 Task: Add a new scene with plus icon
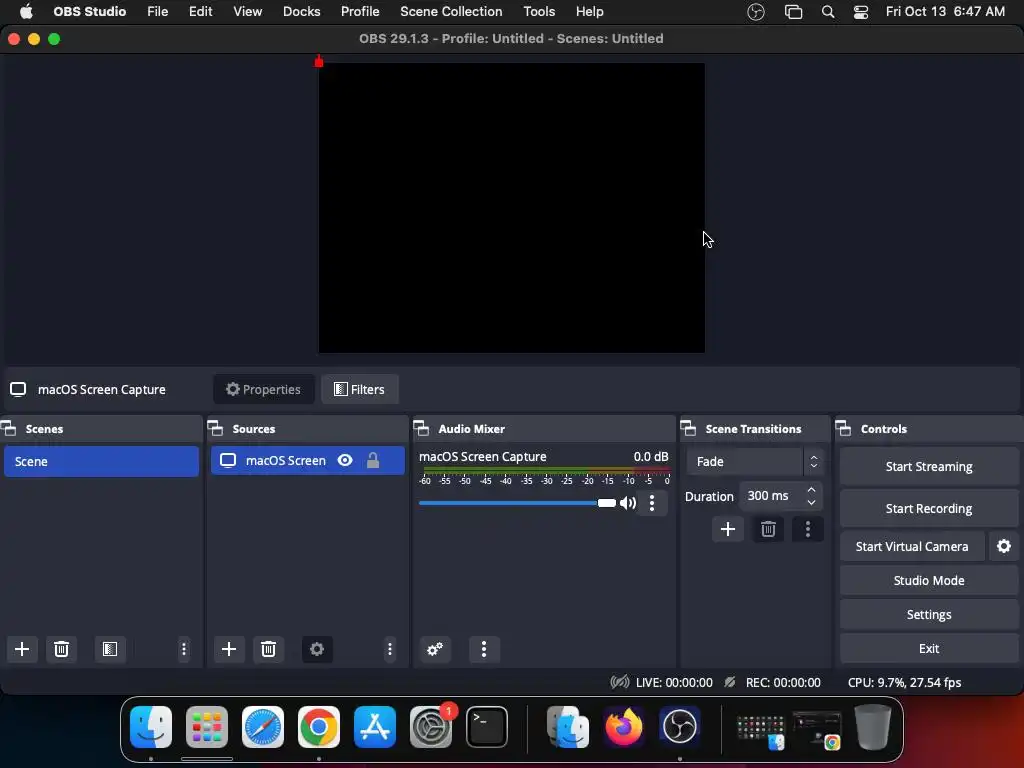(22, 649)
